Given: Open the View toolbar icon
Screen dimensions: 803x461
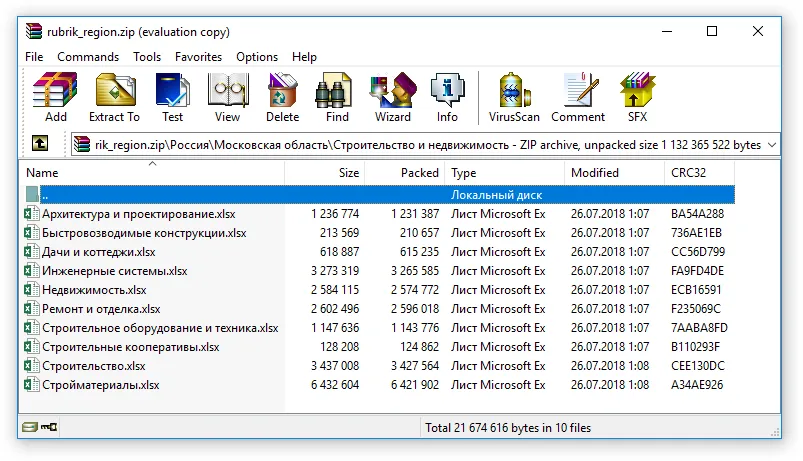Looking at the screenshot, I should coord(227,97).
